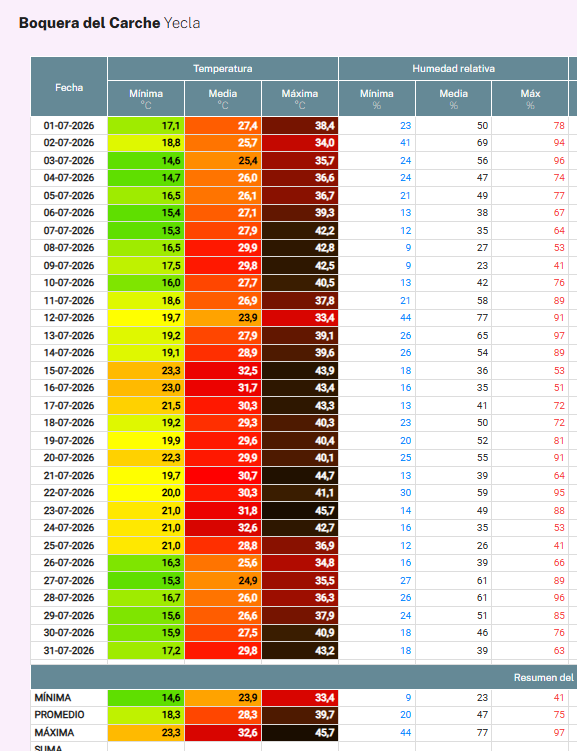Click date cell 16-07-2026

(x=69, y=387)
